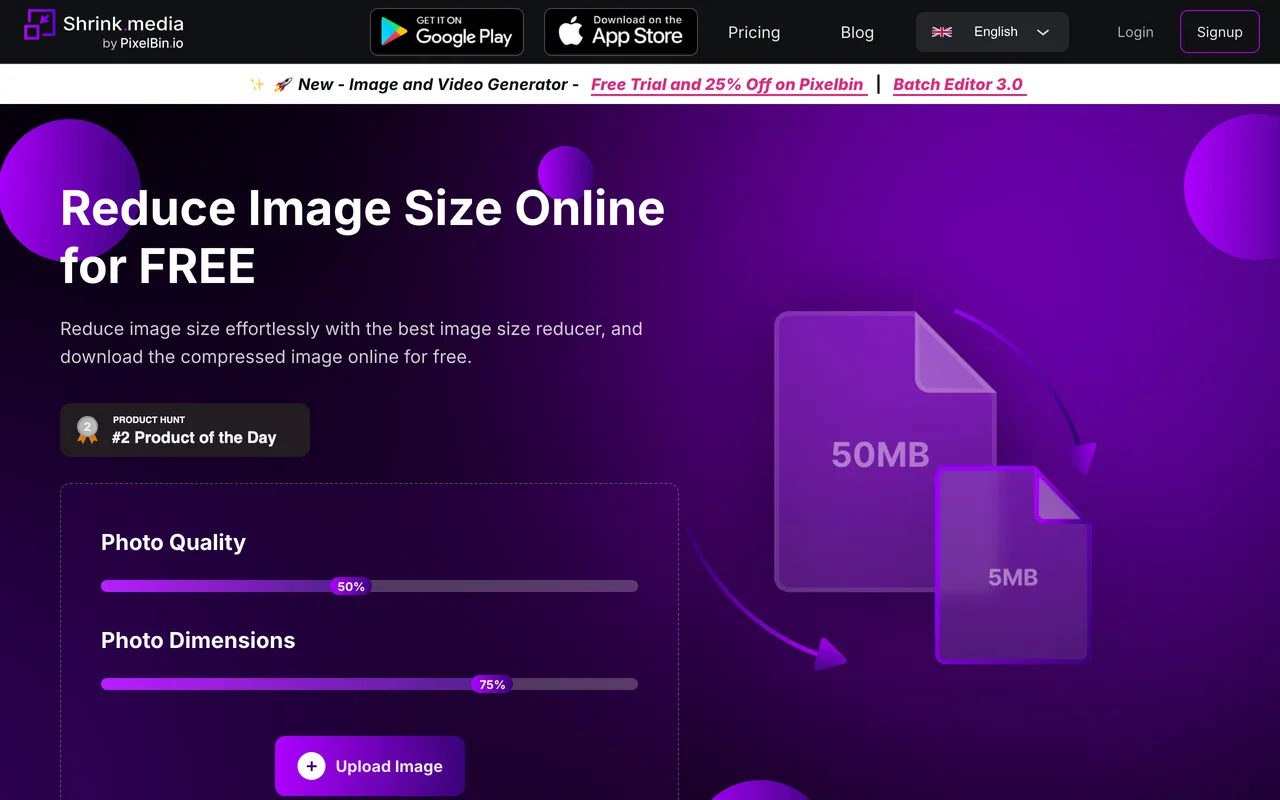1280x800 pixels.
Task: Open the Apple App Store badge
Action: coord(621,32)
